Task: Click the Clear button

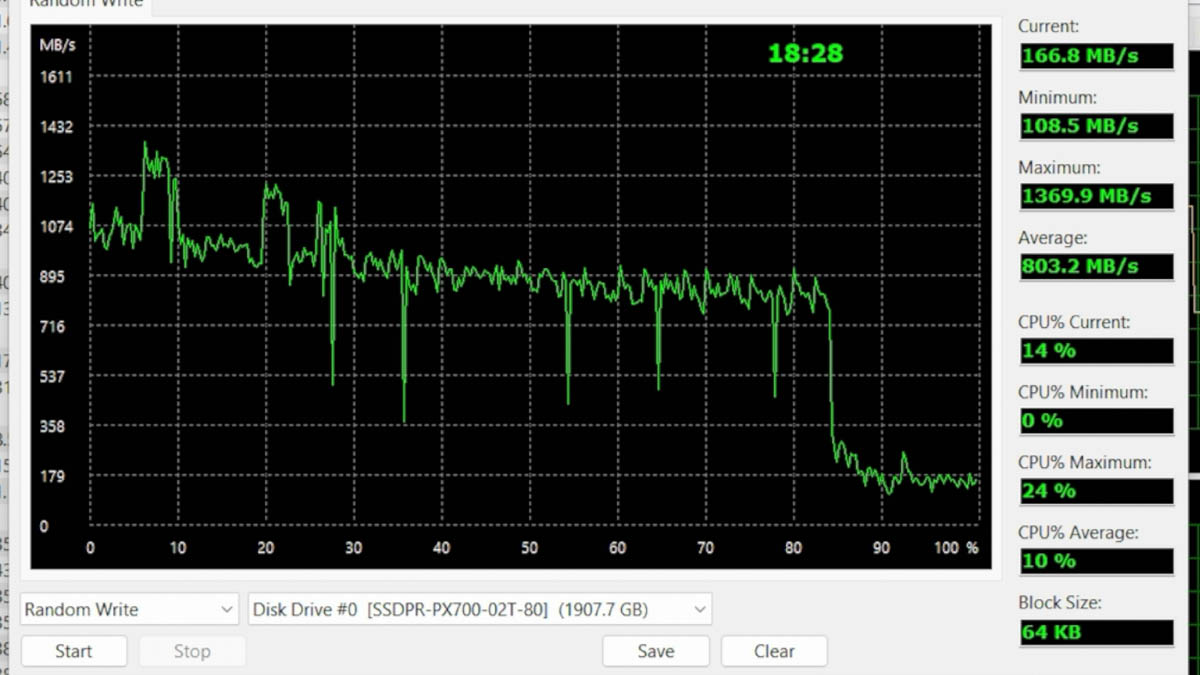Action: 774,651
